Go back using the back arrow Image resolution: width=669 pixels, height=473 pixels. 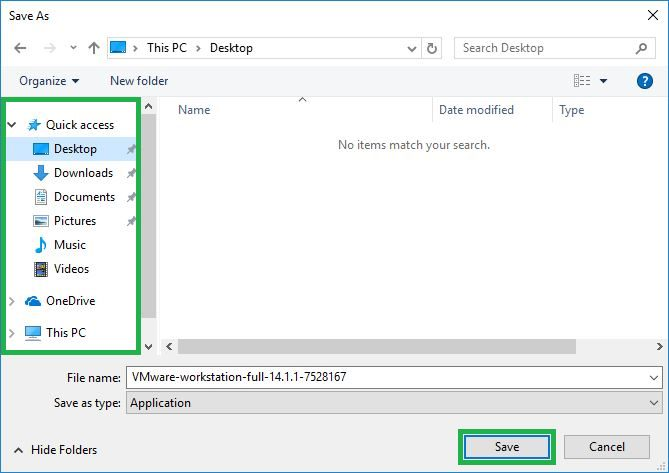20,48
